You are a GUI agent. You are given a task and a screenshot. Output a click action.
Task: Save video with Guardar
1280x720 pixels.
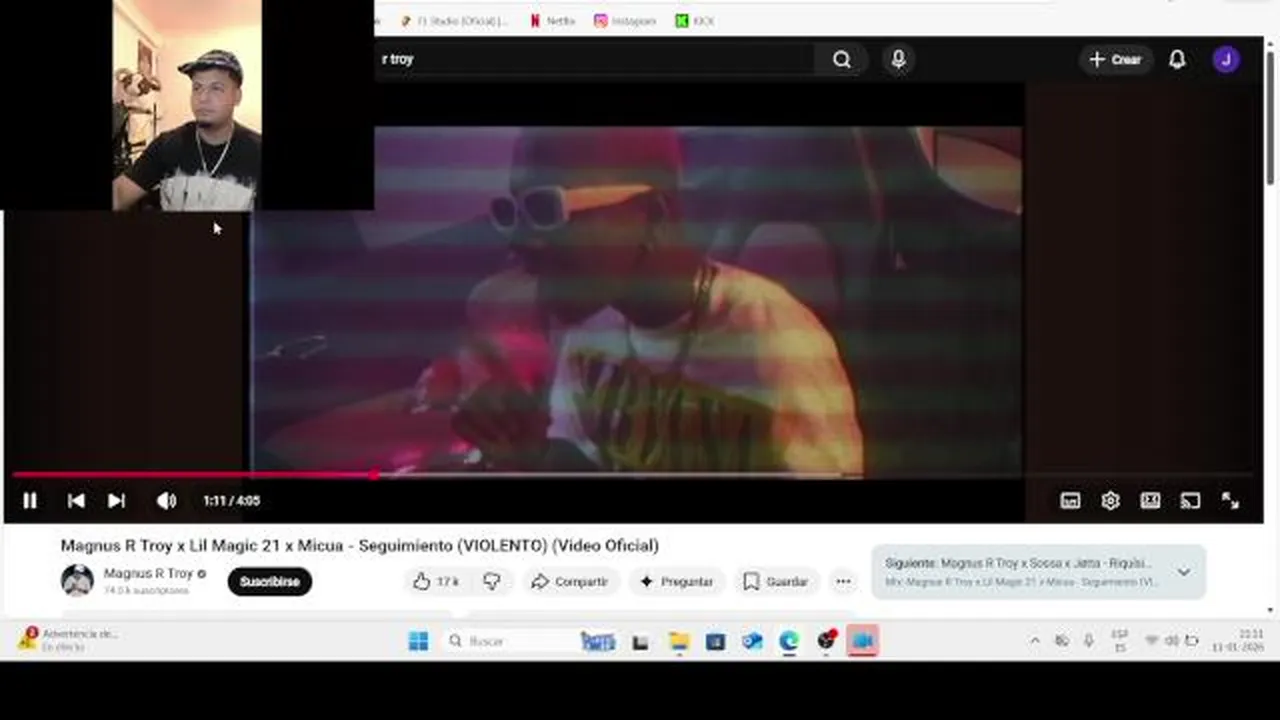click(x=776, y=581)
